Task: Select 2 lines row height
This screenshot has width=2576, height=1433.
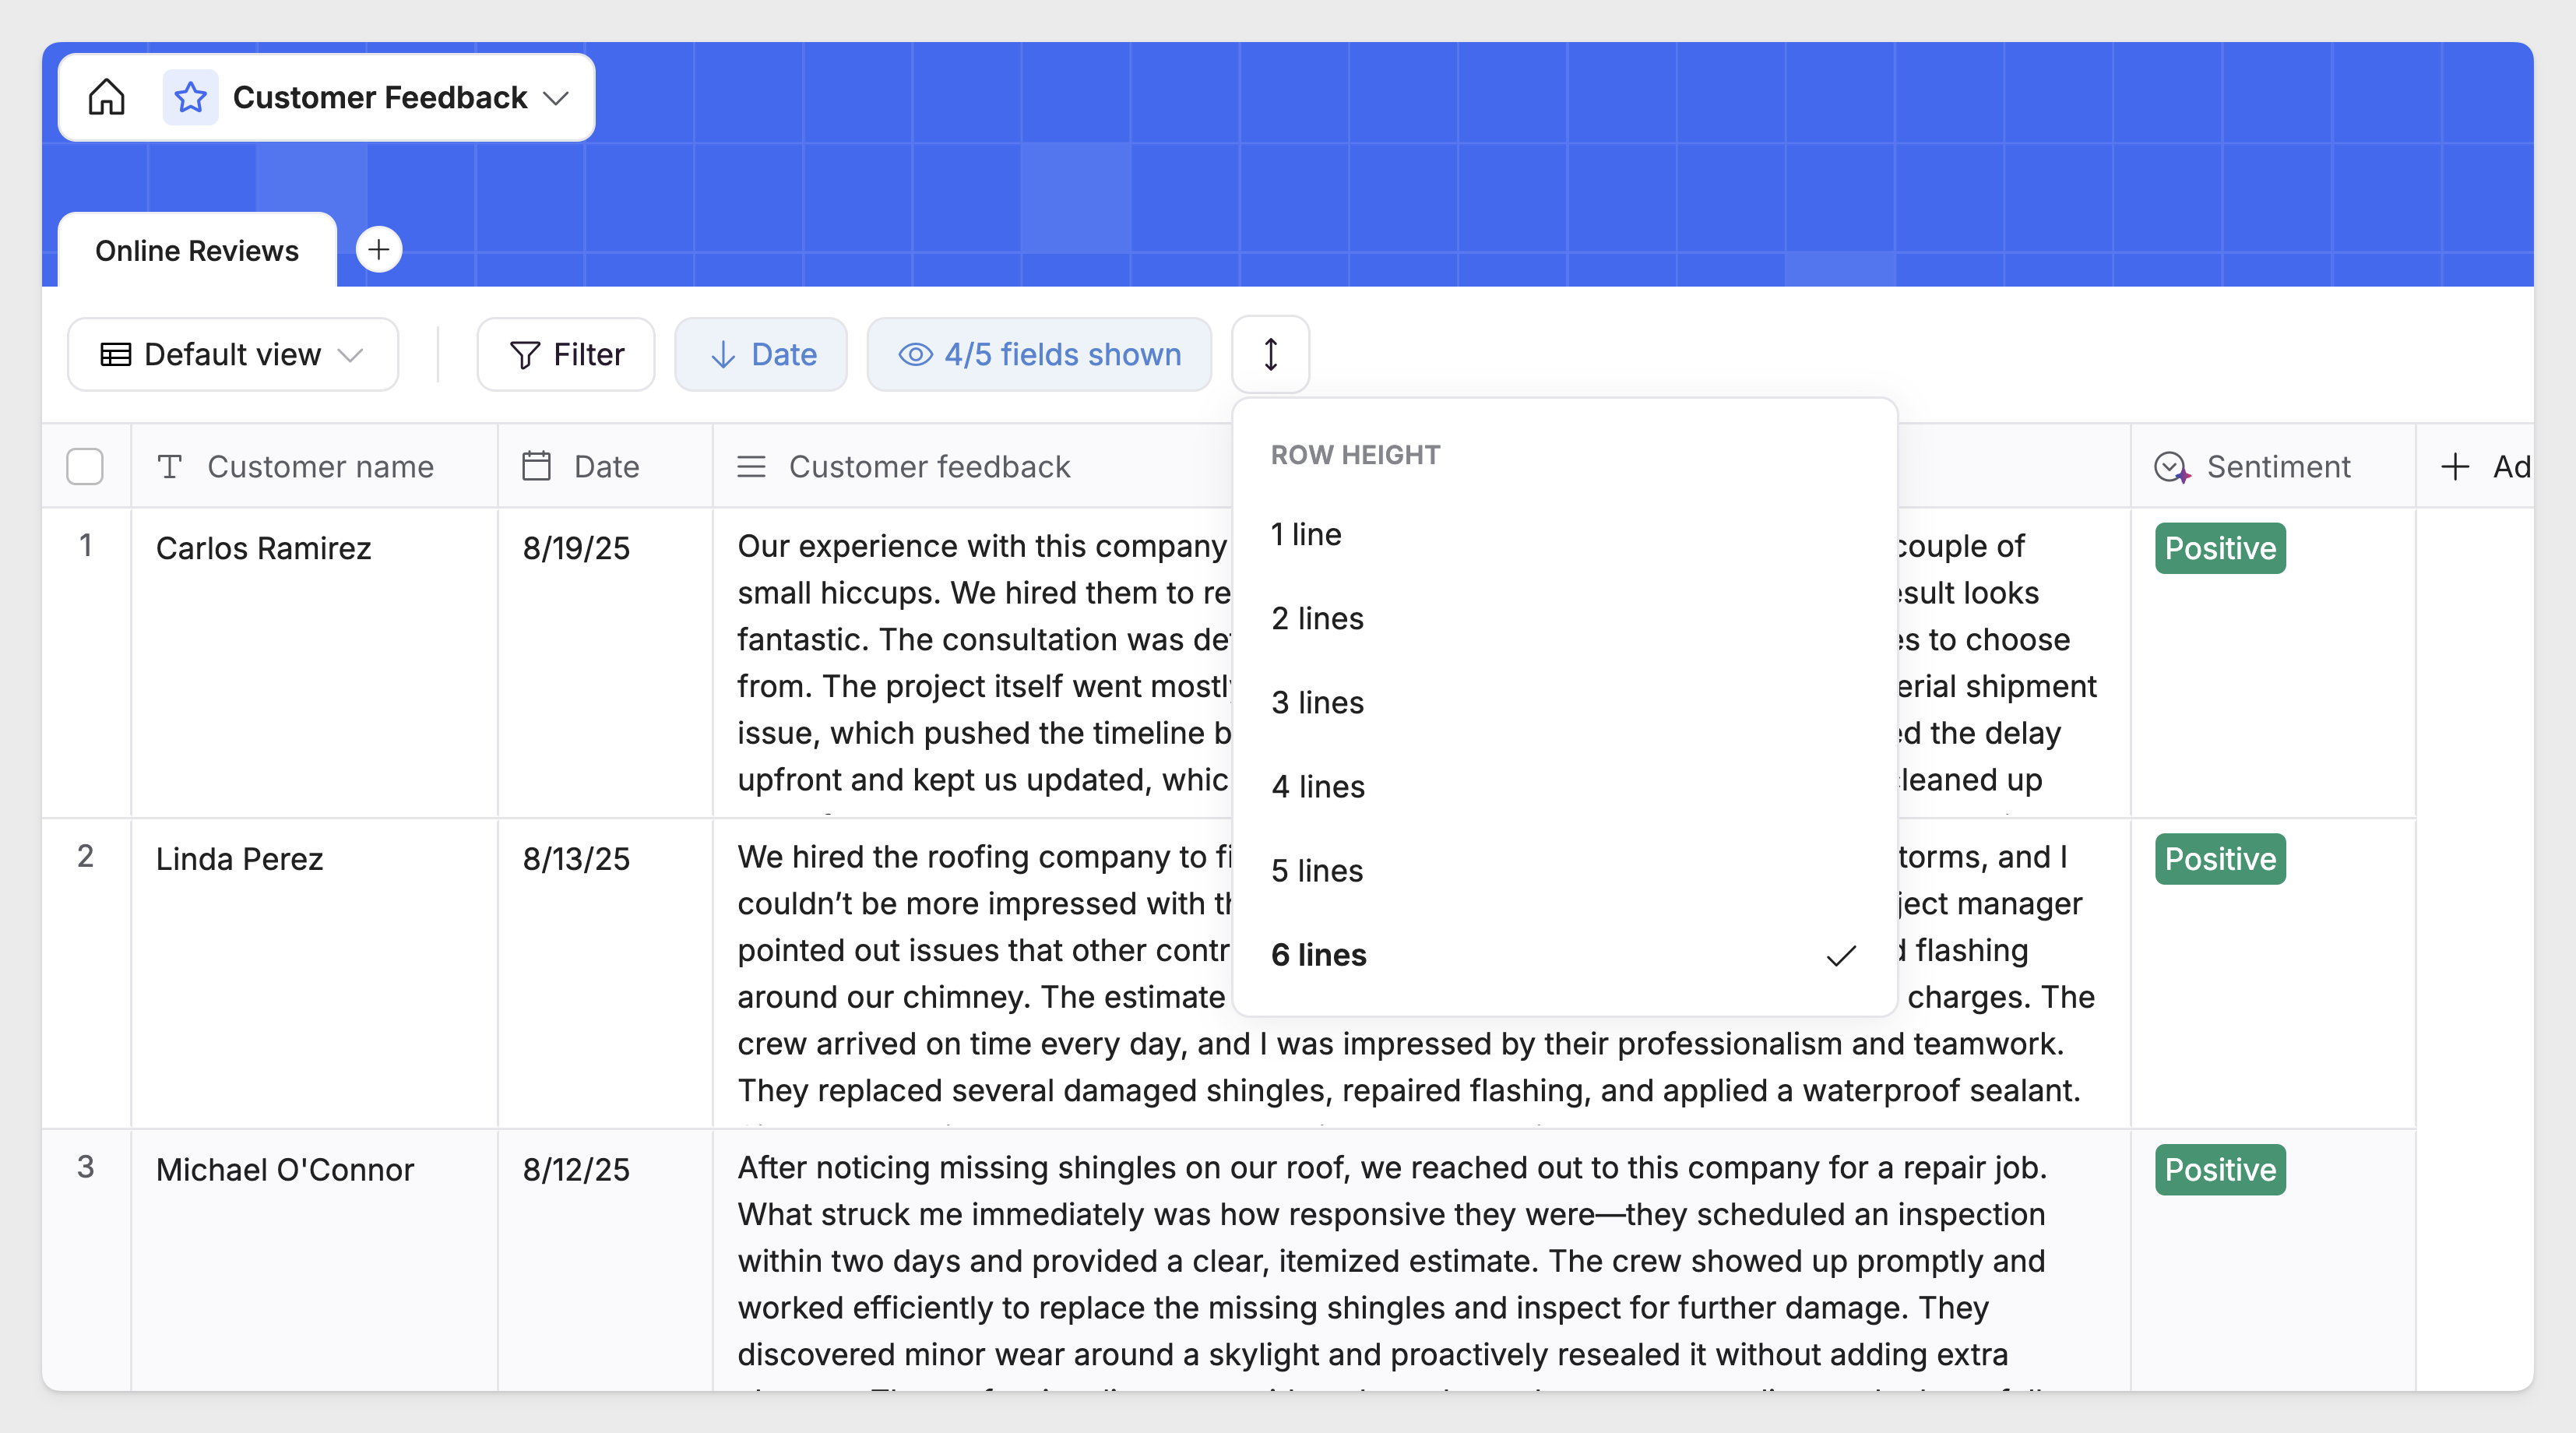Action: point(1565,618)
